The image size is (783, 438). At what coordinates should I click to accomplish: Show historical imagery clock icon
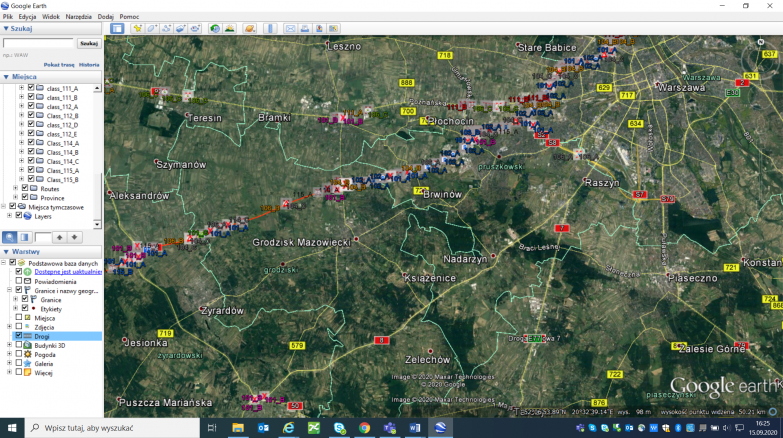pyautogui.click(x=215, y=28)
